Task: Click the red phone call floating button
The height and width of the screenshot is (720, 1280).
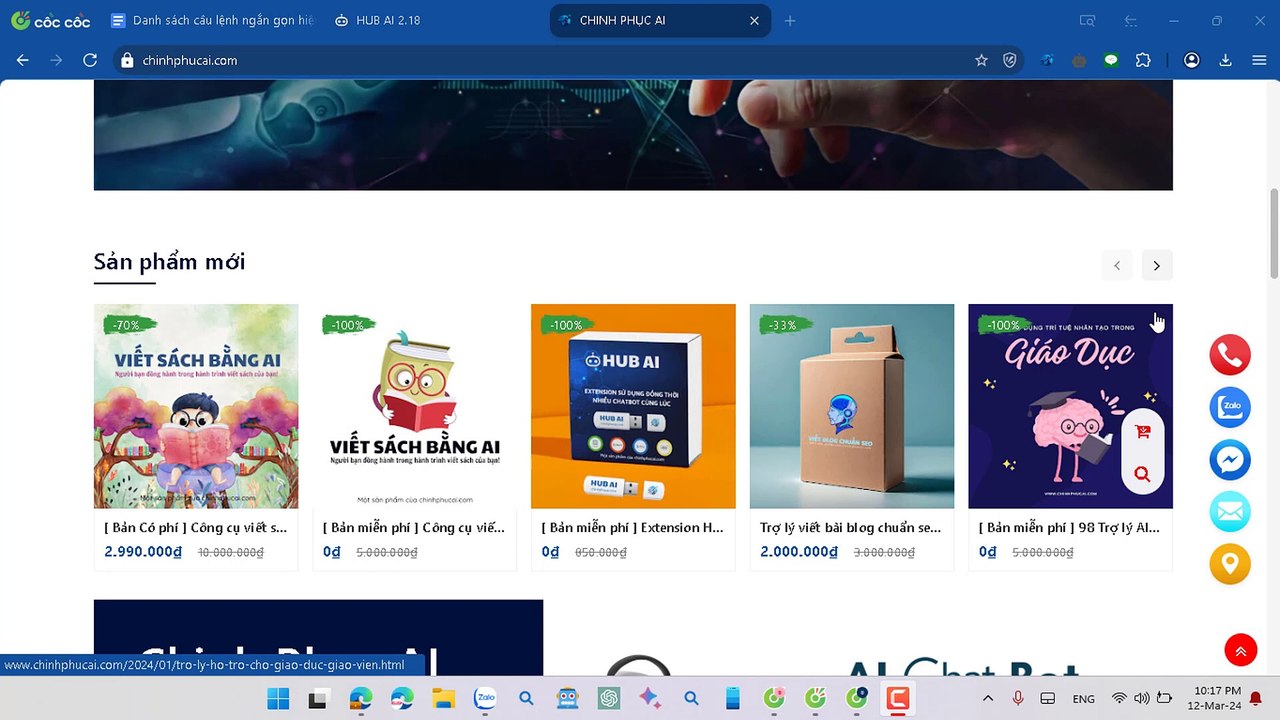Action: pos(1230,355)
